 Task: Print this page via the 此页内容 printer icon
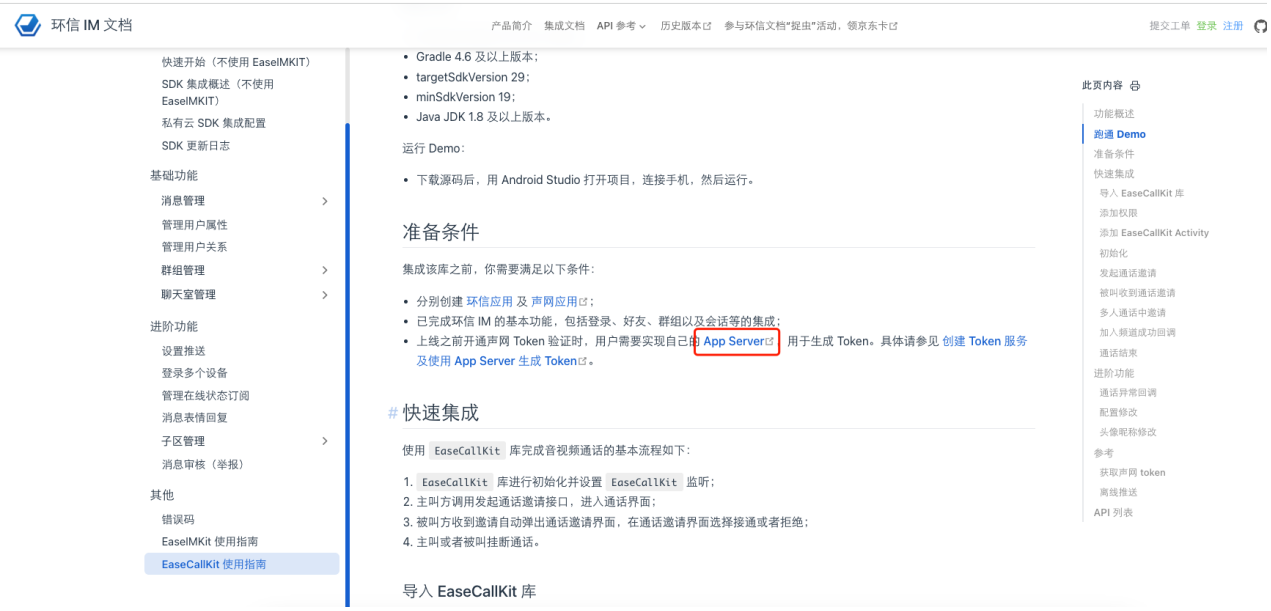tap(1135, 86)
